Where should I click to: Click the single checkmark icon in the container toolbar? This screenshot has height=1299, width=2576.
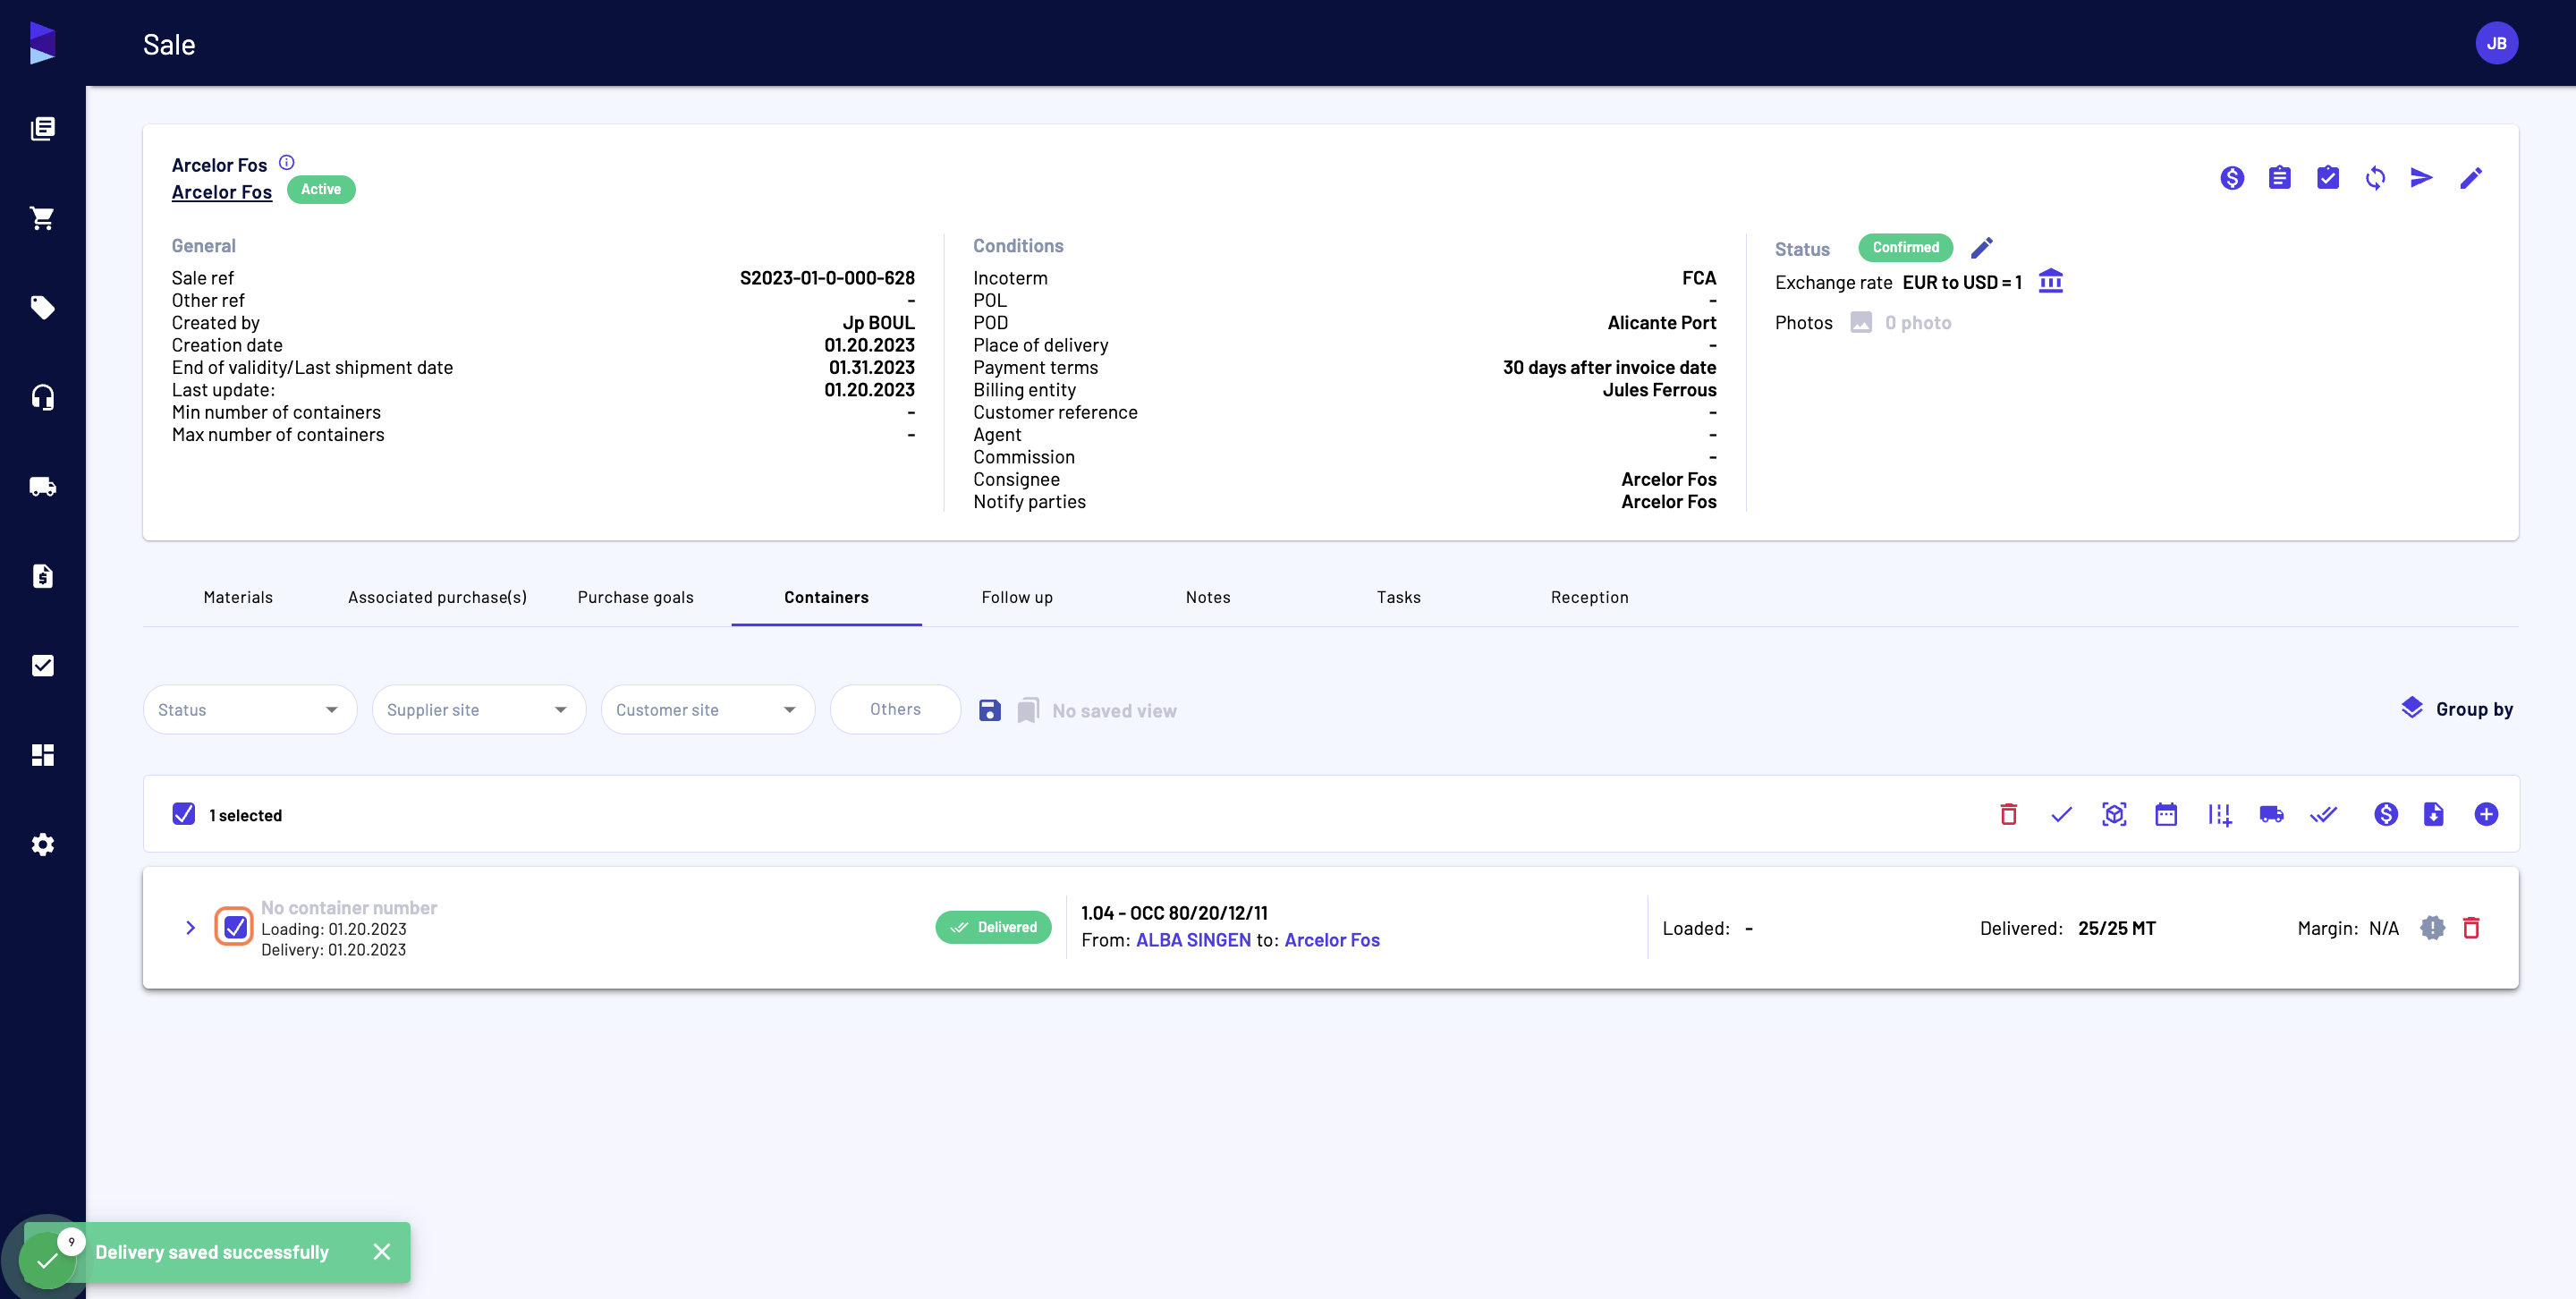(2062, 814)
